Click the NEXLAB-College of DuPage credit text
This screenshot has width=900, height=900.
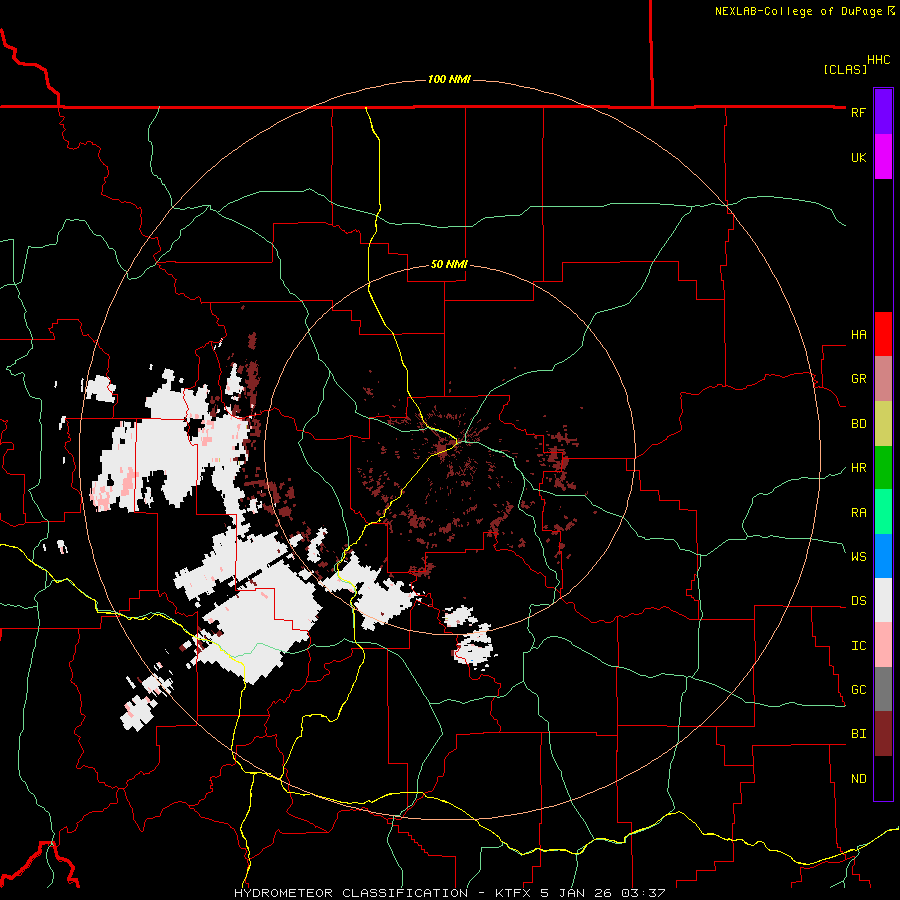[804, 11]
